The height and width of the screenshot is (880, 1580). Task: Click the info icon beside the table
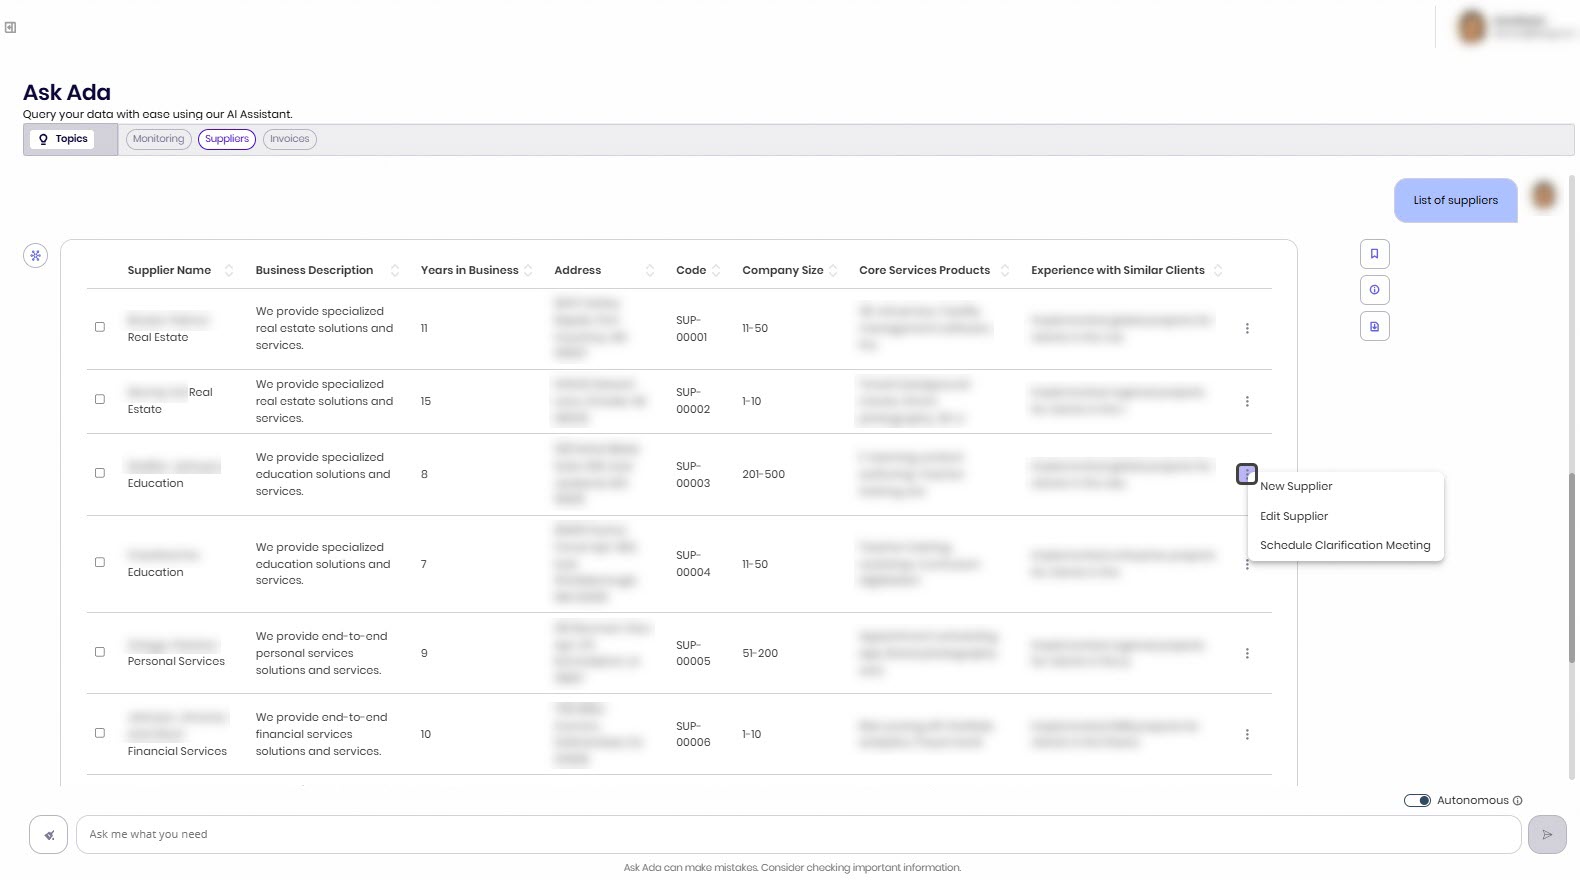click(1374, 290)
